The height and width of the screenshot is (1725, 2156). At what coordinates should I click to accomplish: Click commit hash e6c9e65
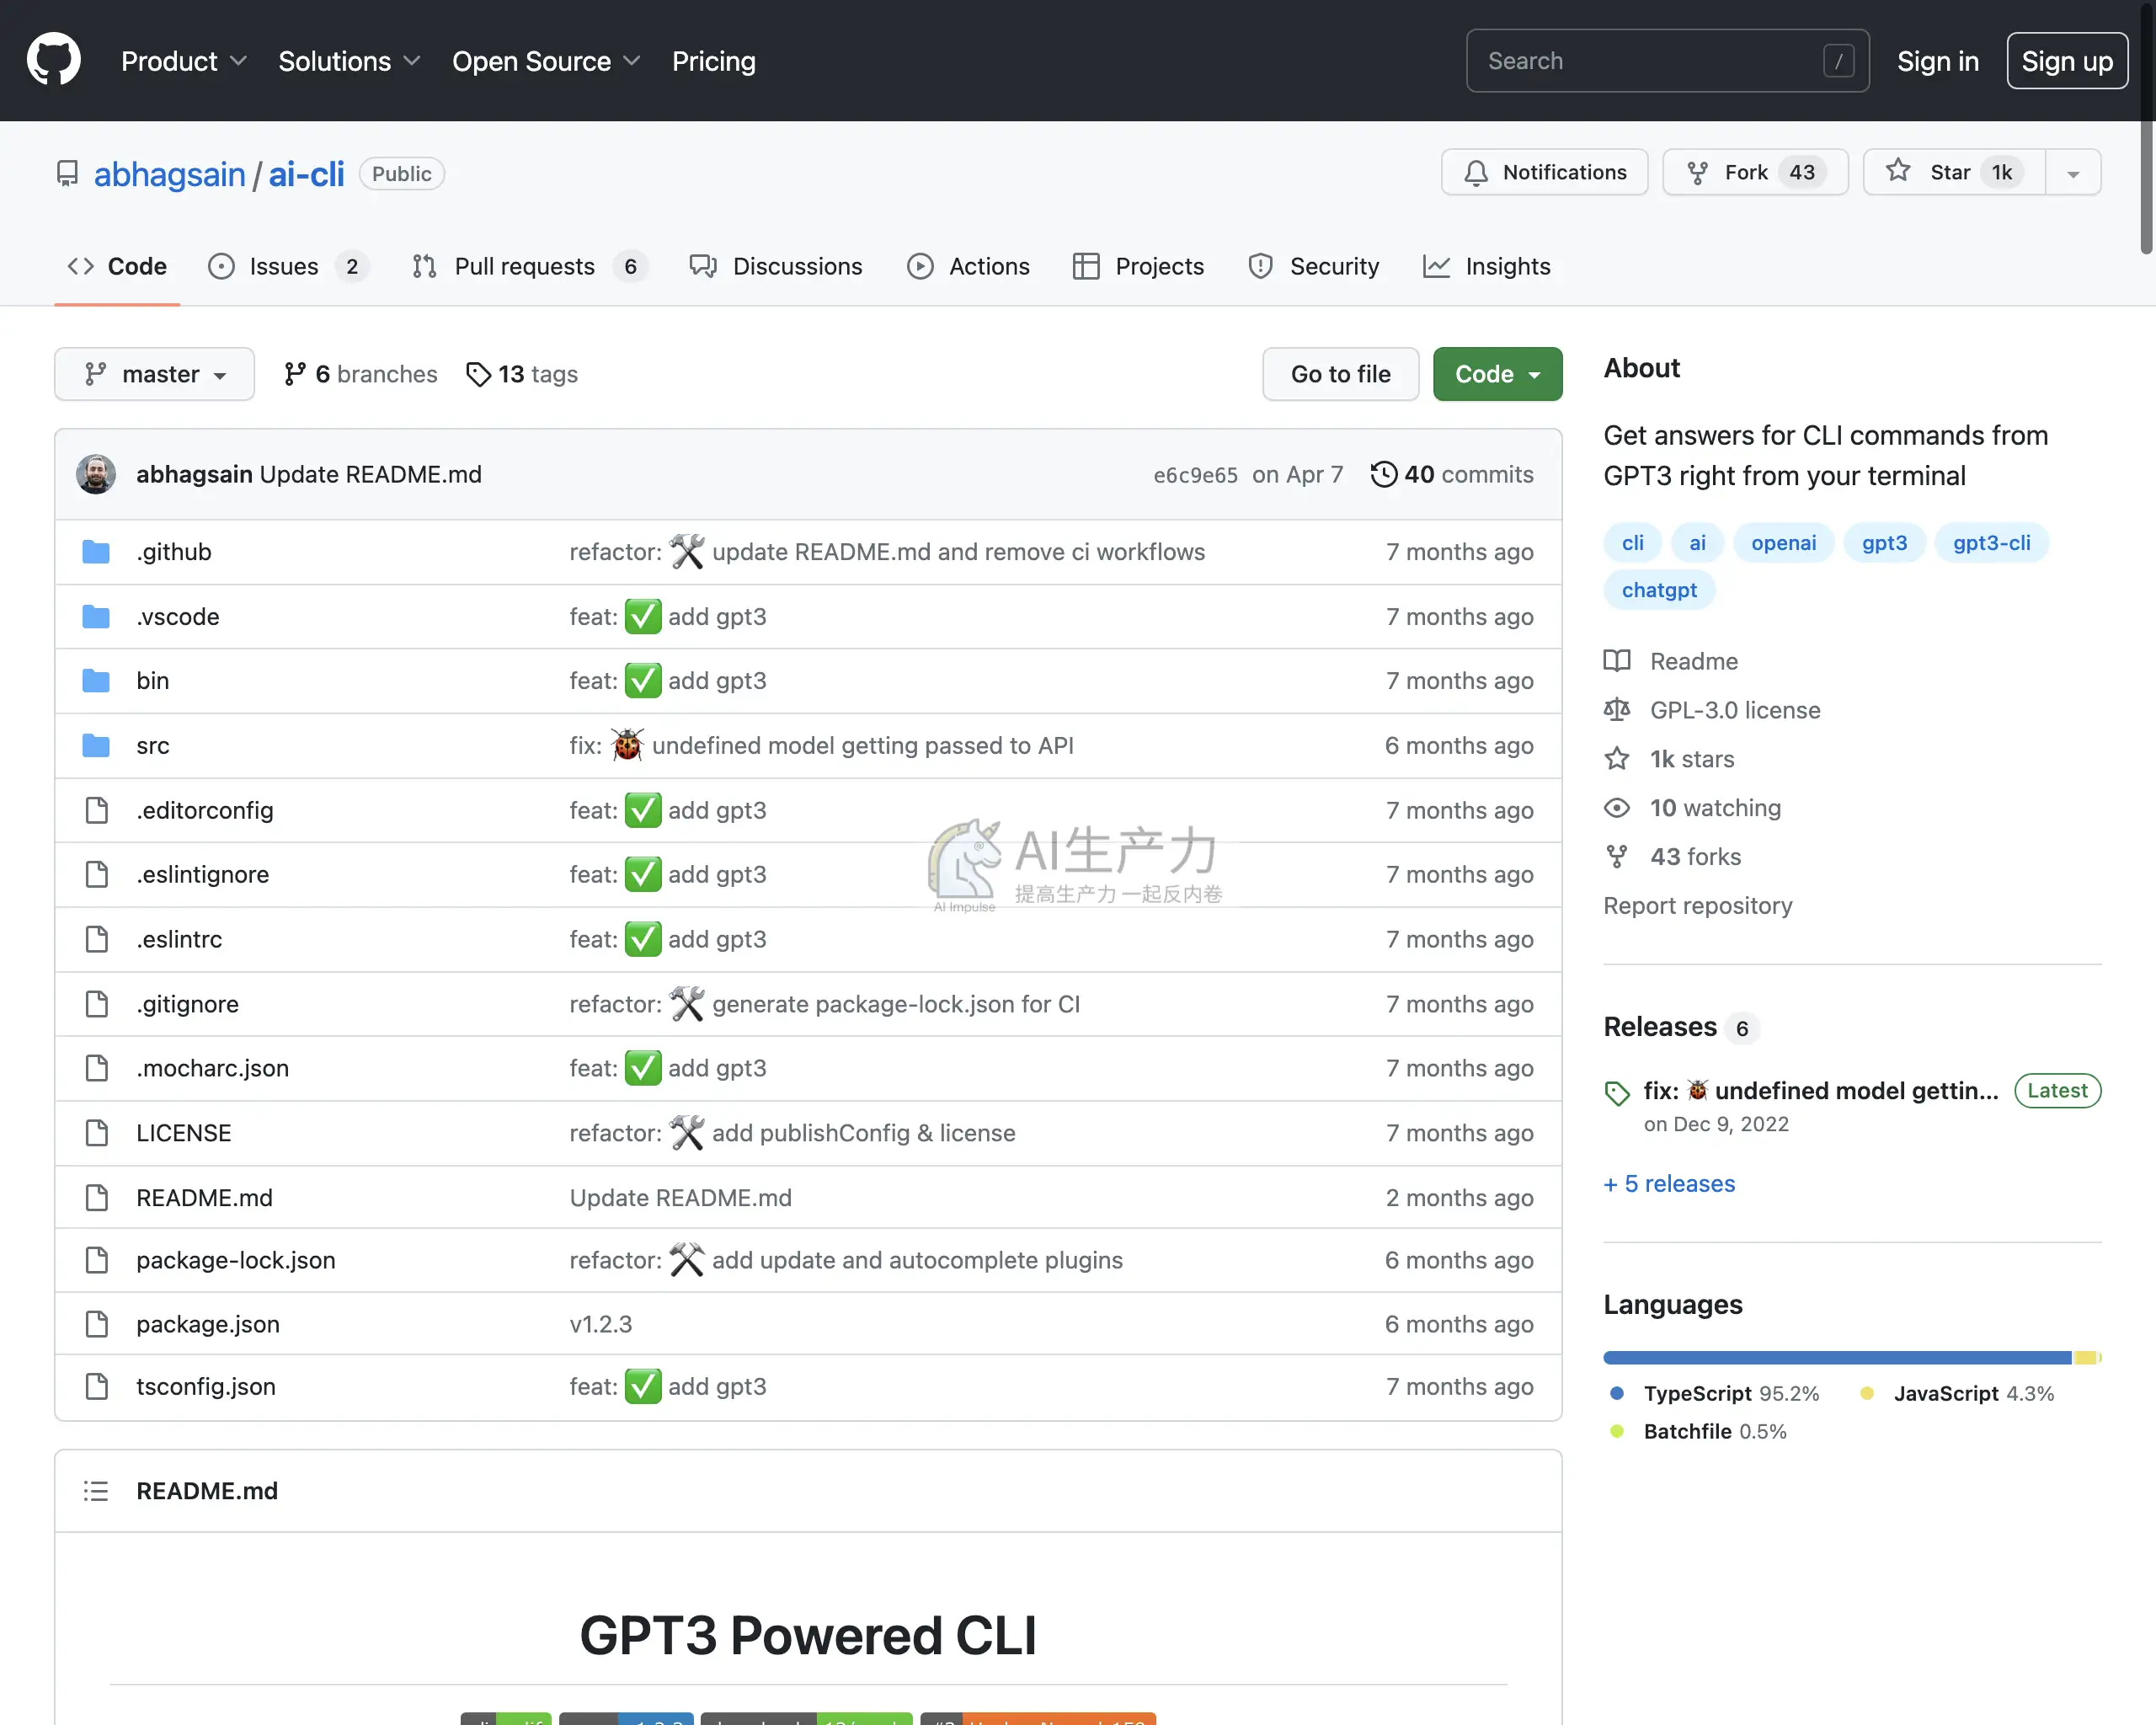(1195, 475)
